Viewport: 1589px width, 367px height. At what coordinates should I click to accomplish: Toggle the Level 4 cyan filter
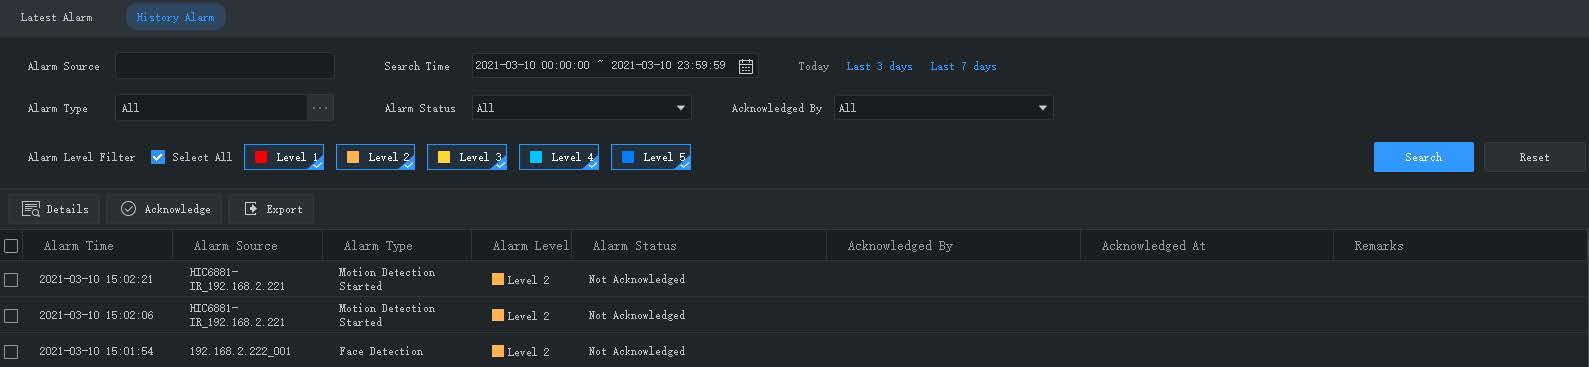[x=559, y=157]
